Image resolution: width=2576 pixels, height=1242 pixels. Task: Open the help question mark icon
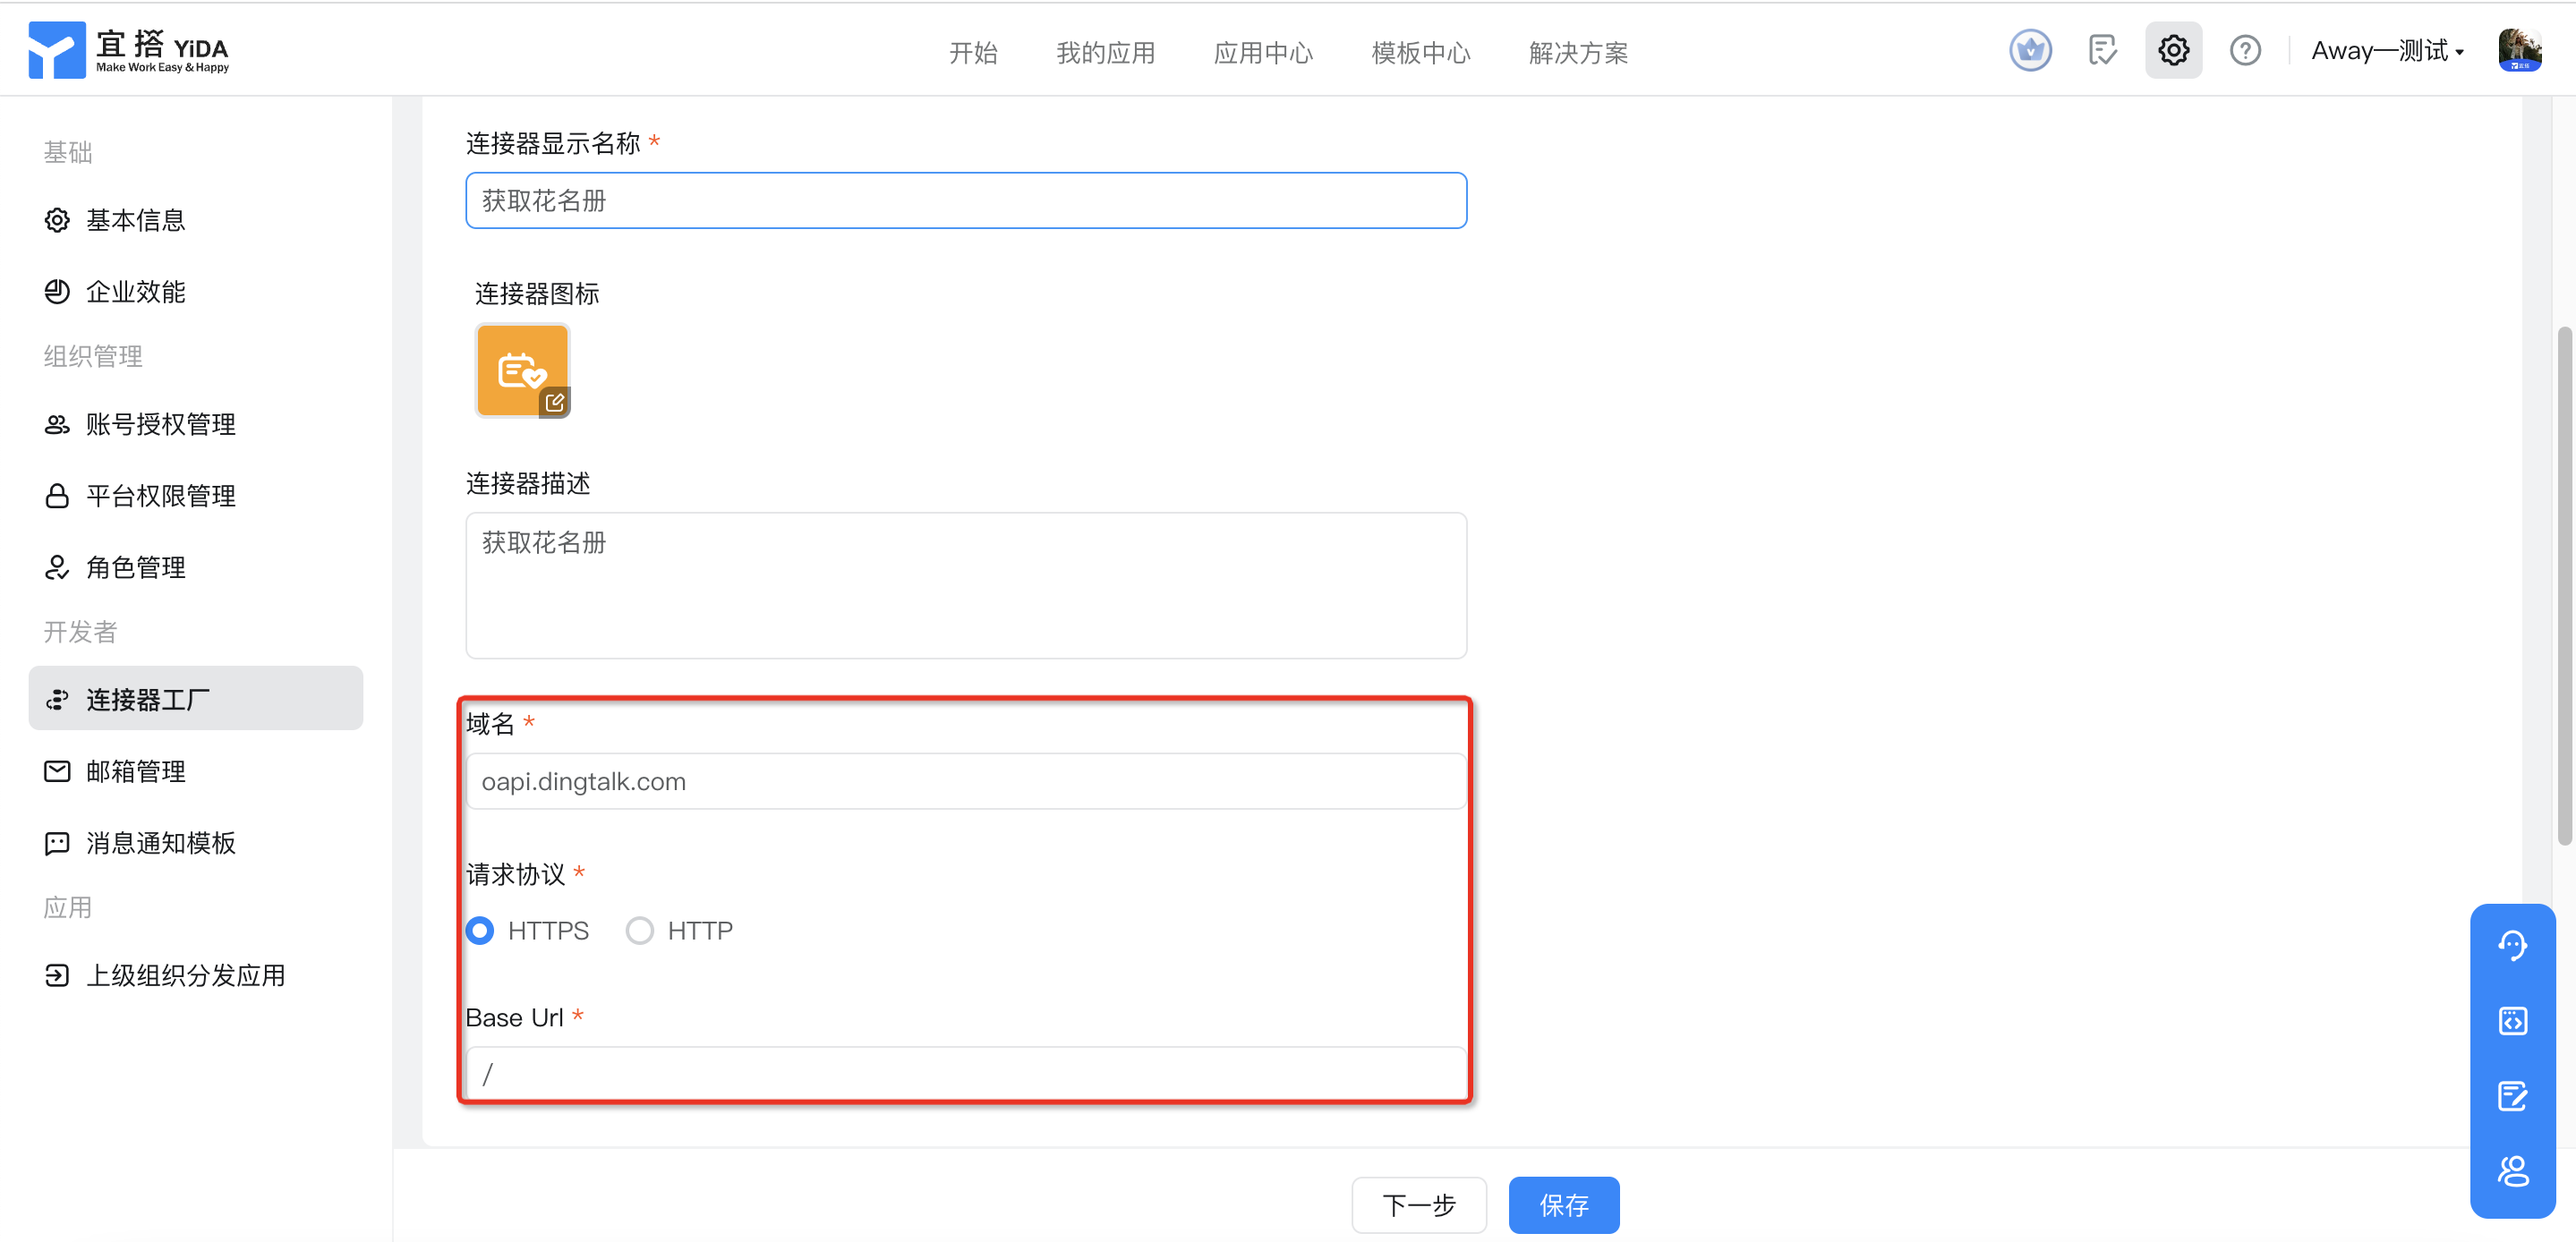click(2244, 50)
